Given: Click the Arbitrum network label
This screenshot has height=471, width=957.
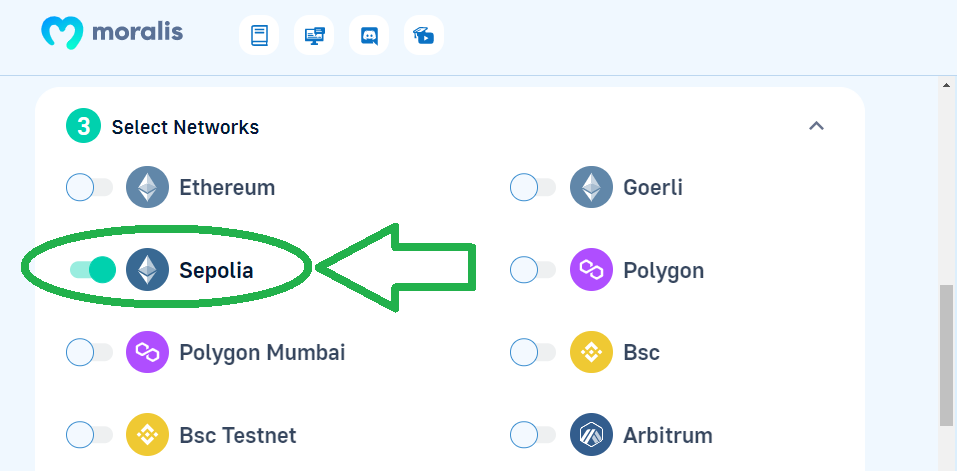Looking at the screenshot, I should tap(668, 435).
